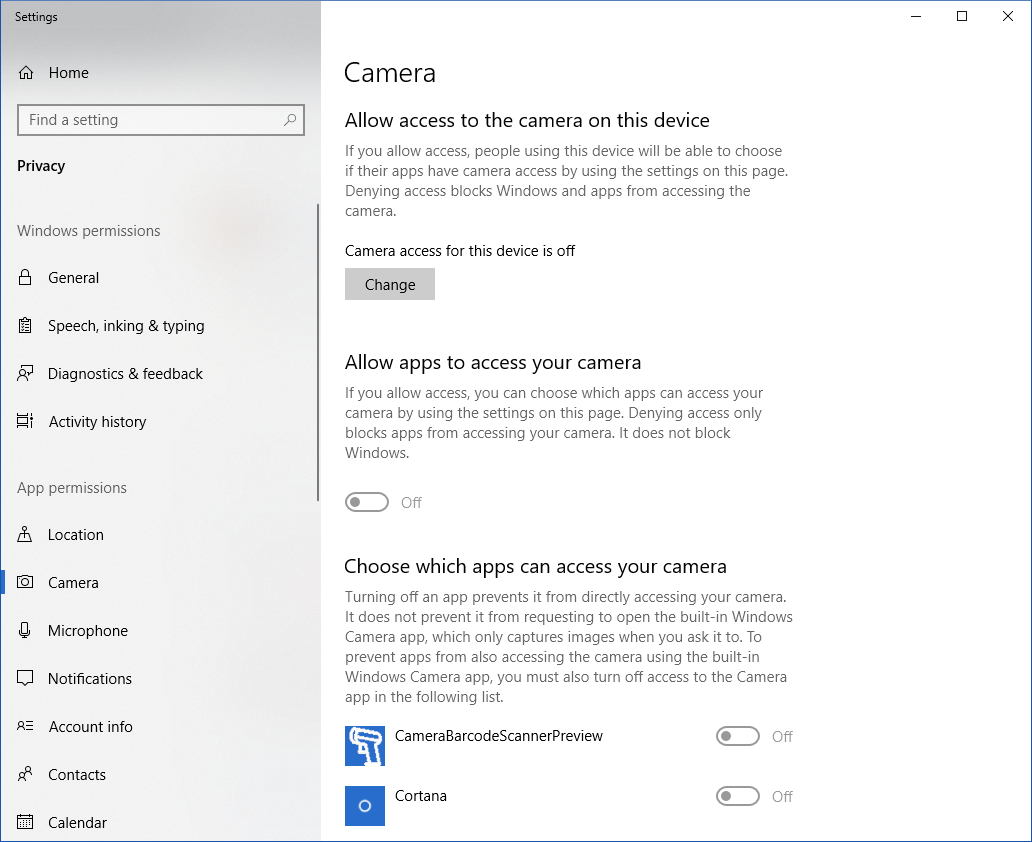Click the Change button for camera access
The image size is (1032, 842).
click(390, 285)
